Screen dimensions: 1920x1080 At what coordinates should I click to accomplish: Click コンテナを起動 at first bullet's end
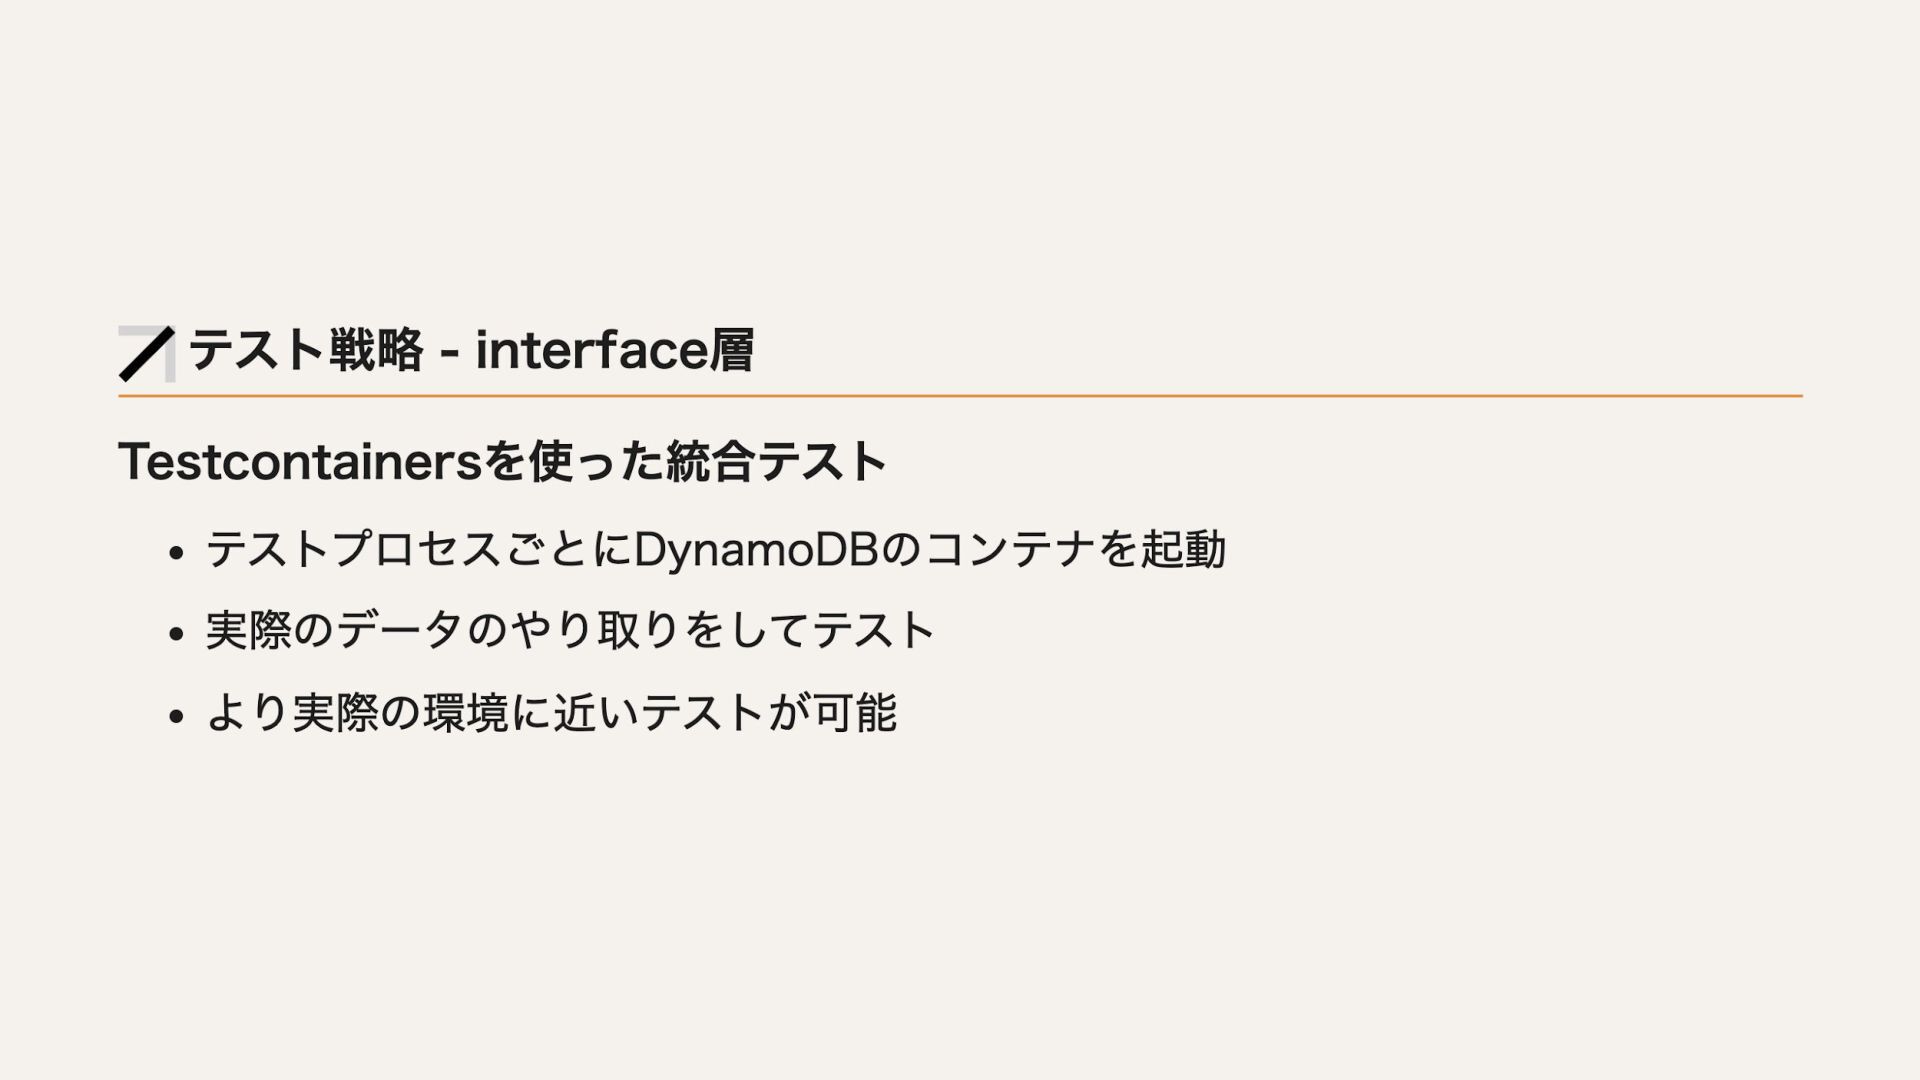coord(1076,550)
